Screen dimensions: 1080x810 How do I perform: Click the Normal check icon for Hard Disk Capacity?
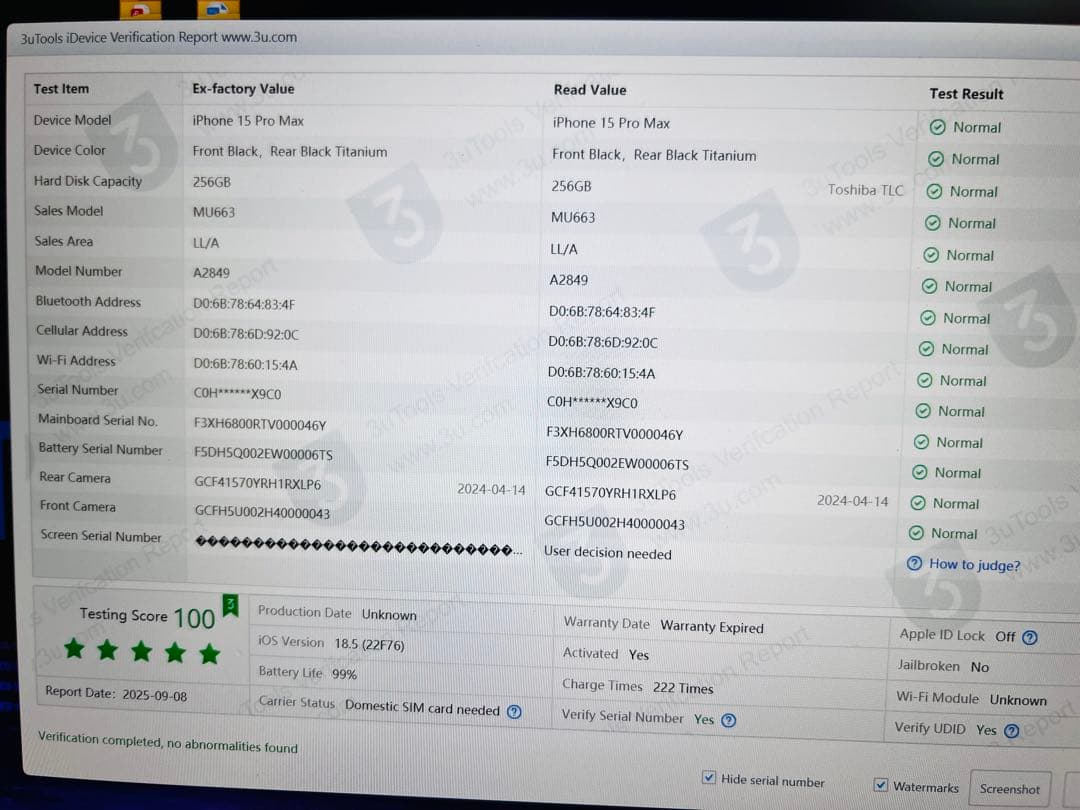click(934, 191)
